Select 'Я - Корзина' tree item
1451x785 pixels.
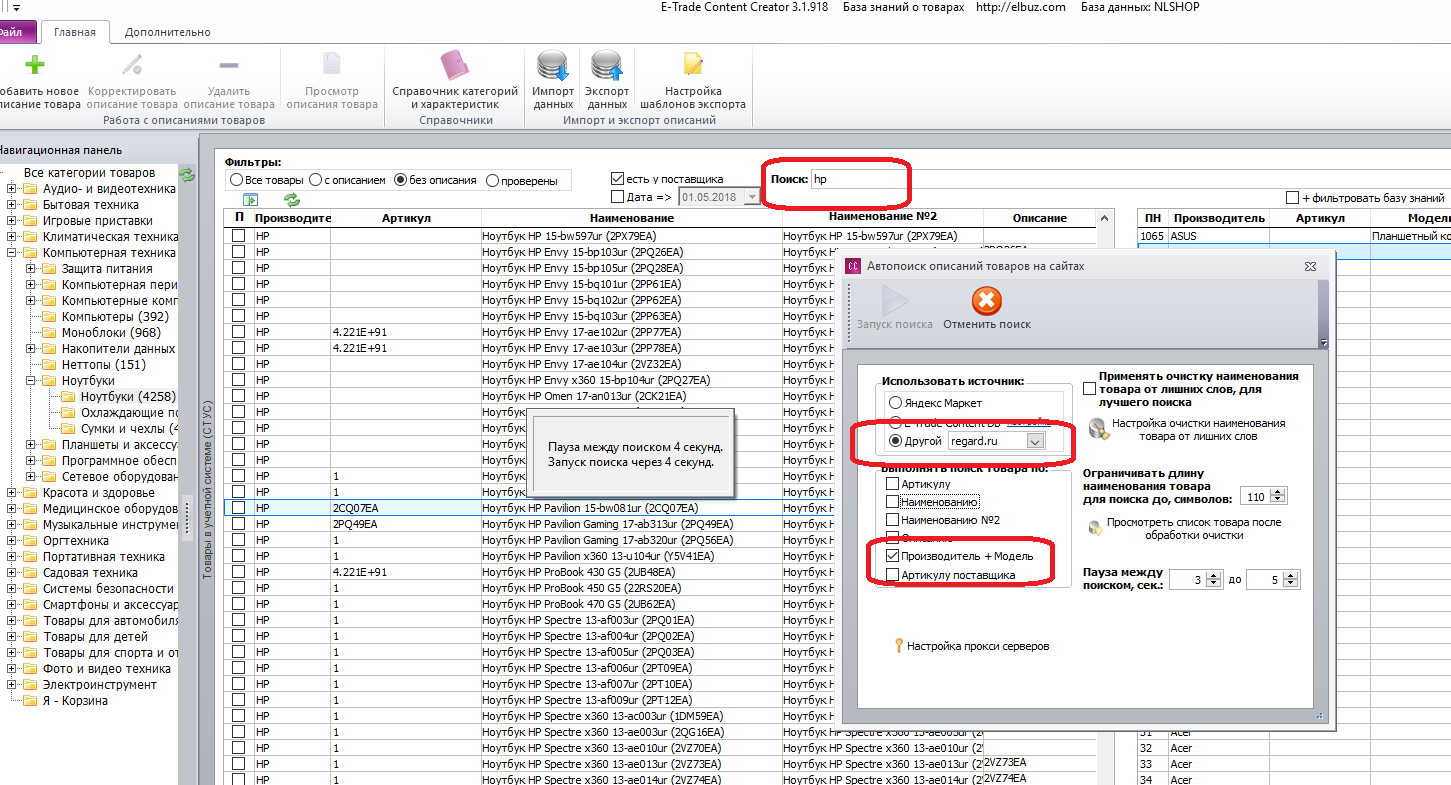75,701
